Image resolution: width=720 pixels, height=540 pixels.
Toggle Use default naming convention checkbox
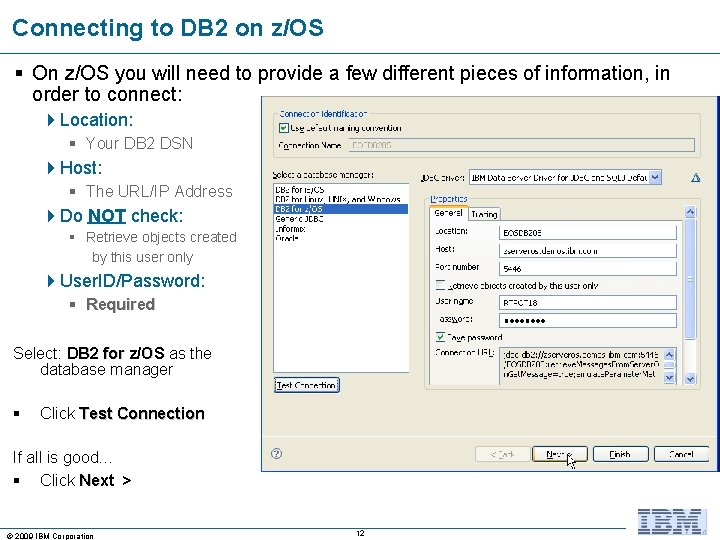pos(284,128)
